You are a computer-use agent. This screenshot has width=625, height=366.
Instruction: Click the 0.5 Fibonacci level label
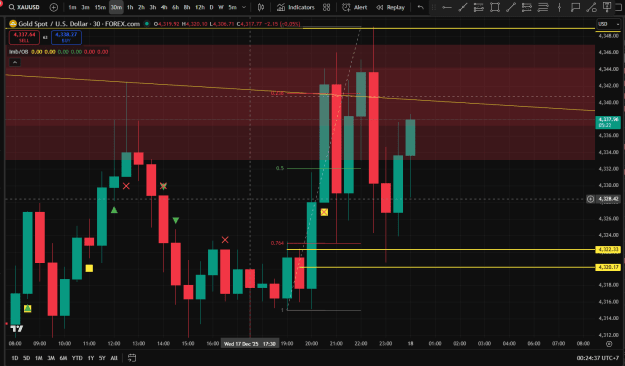(x=280, y=168)
